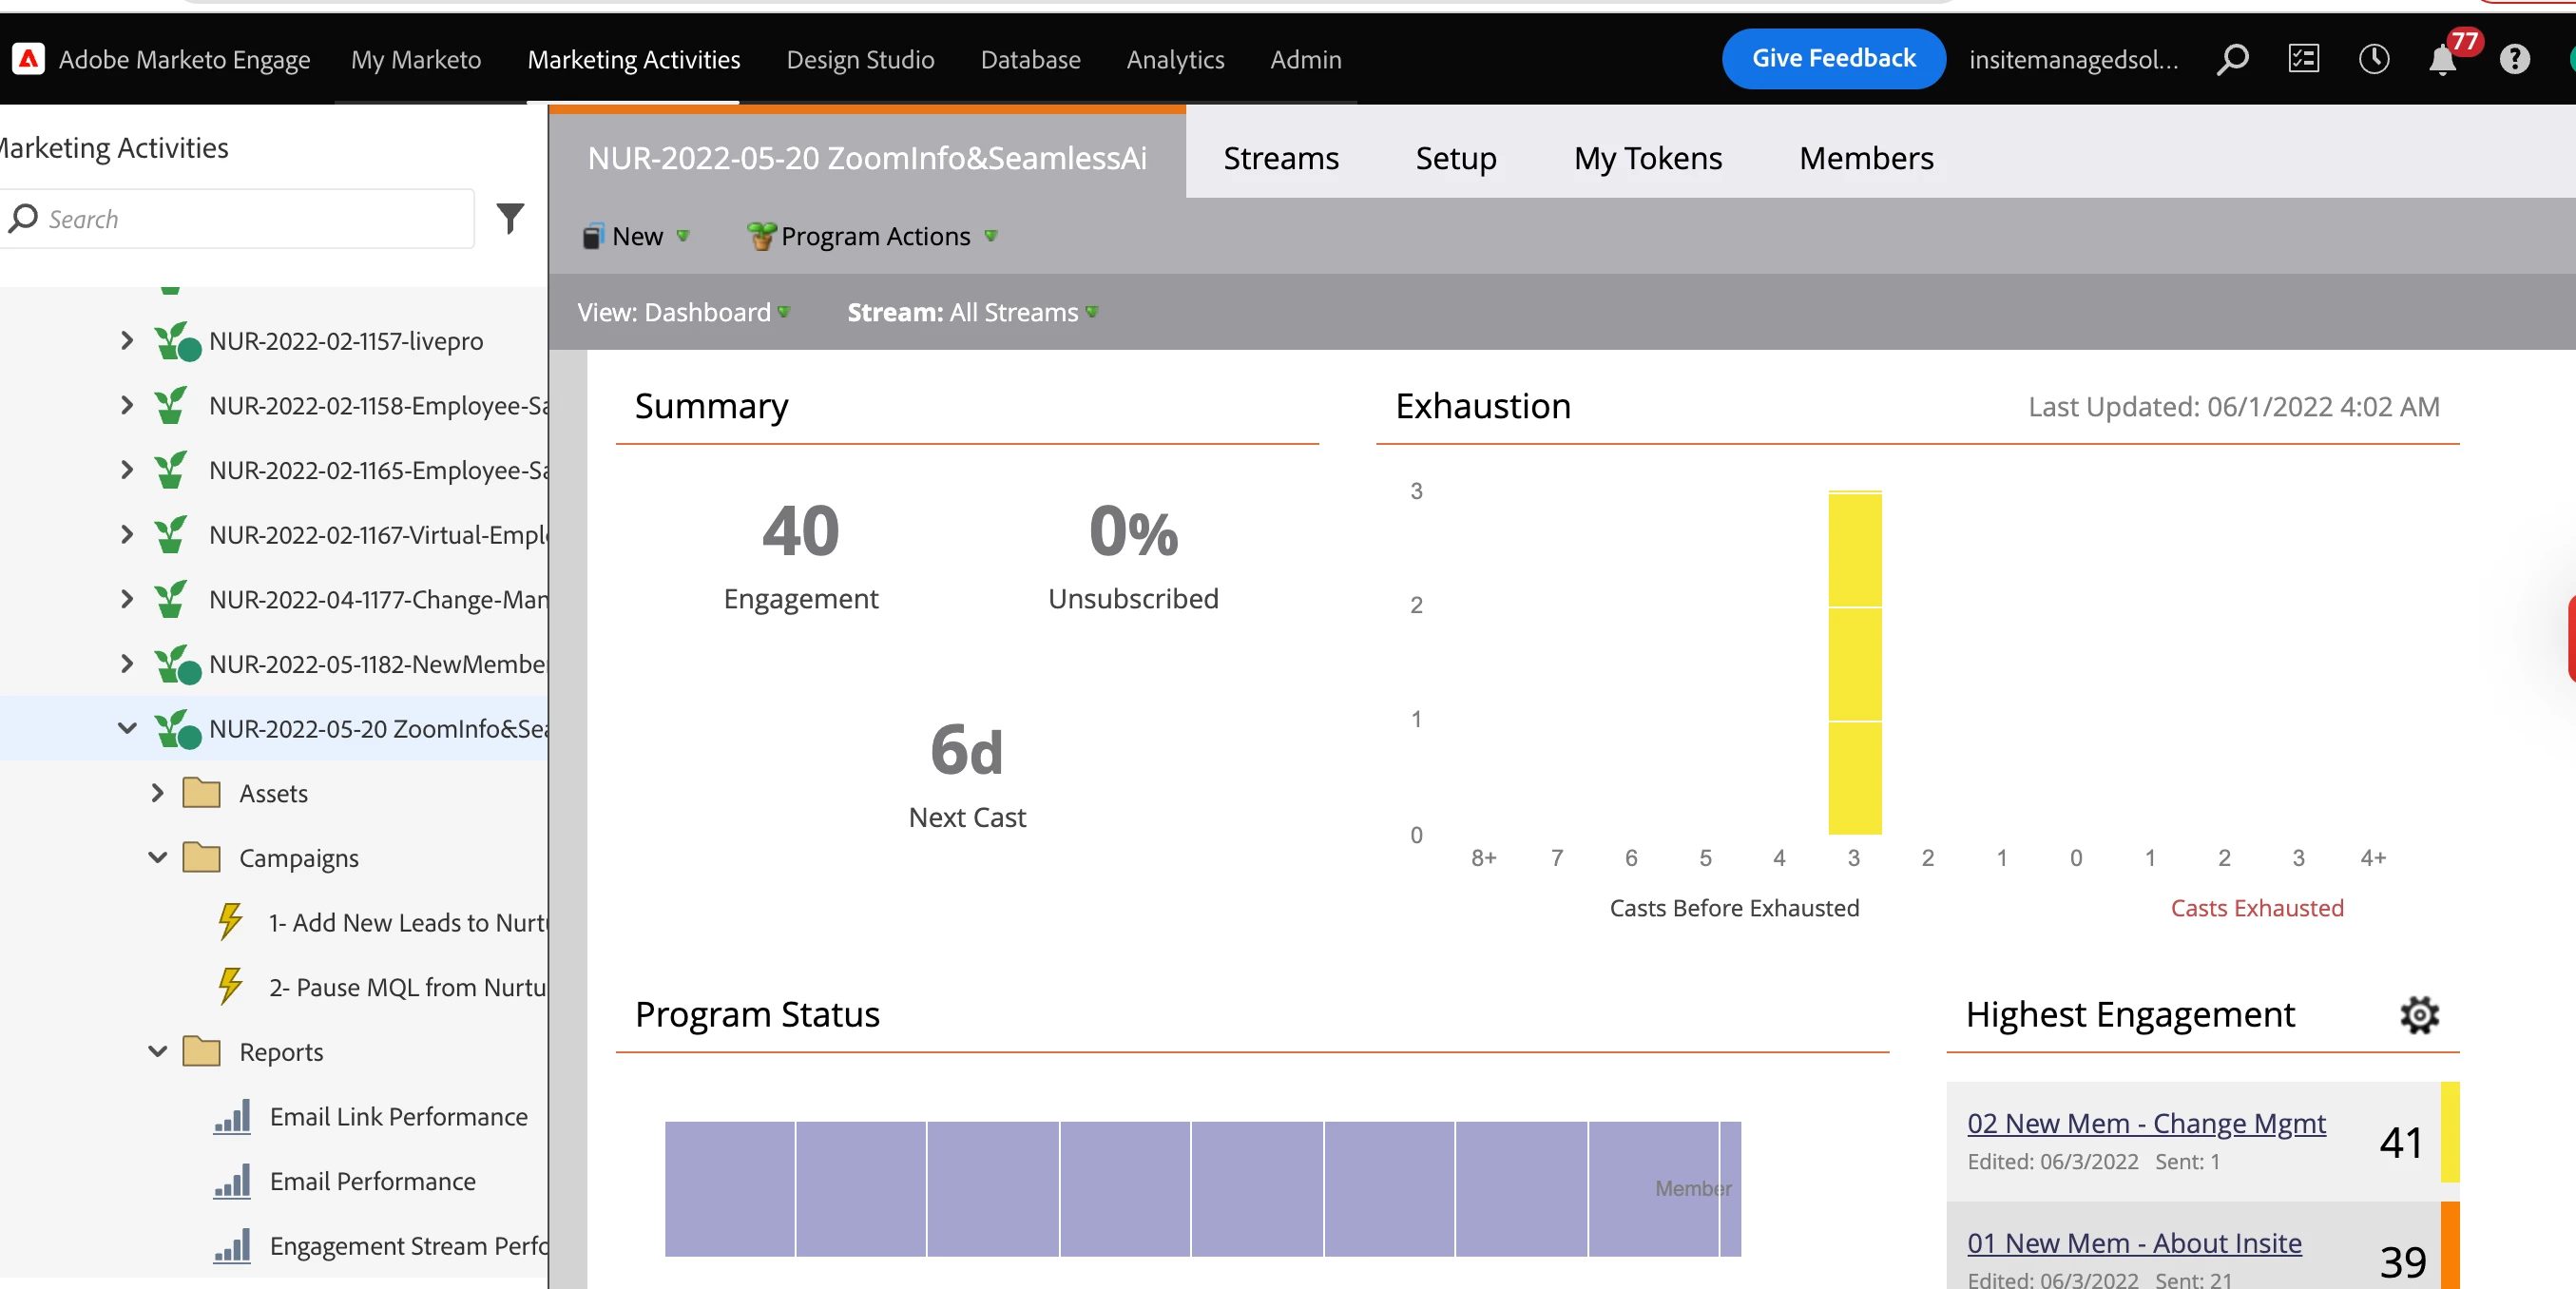Click the notifications bell icon
The image size is (2576, 1289).
[2442, 60]
